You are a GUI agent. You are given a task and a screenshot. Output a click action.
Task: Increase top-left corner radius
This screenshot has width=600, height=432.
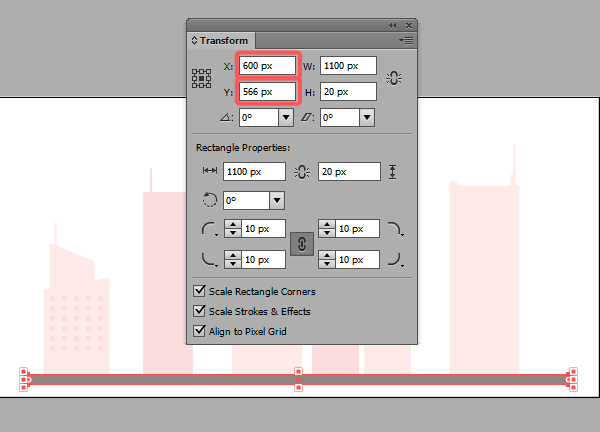(x=233, y=225)
